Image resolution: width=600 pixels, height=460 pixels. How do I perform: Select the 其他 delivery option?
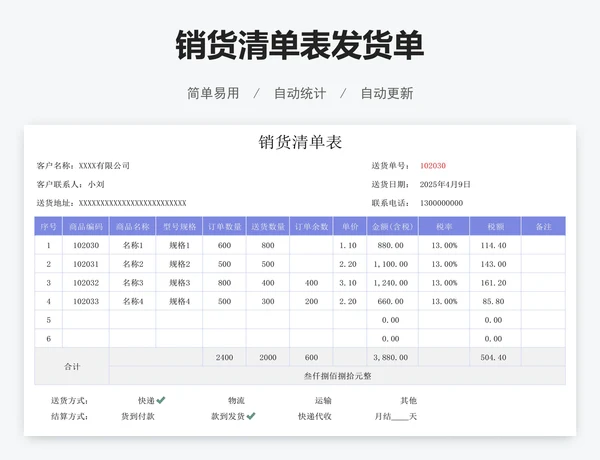click(x=408, y=400)
